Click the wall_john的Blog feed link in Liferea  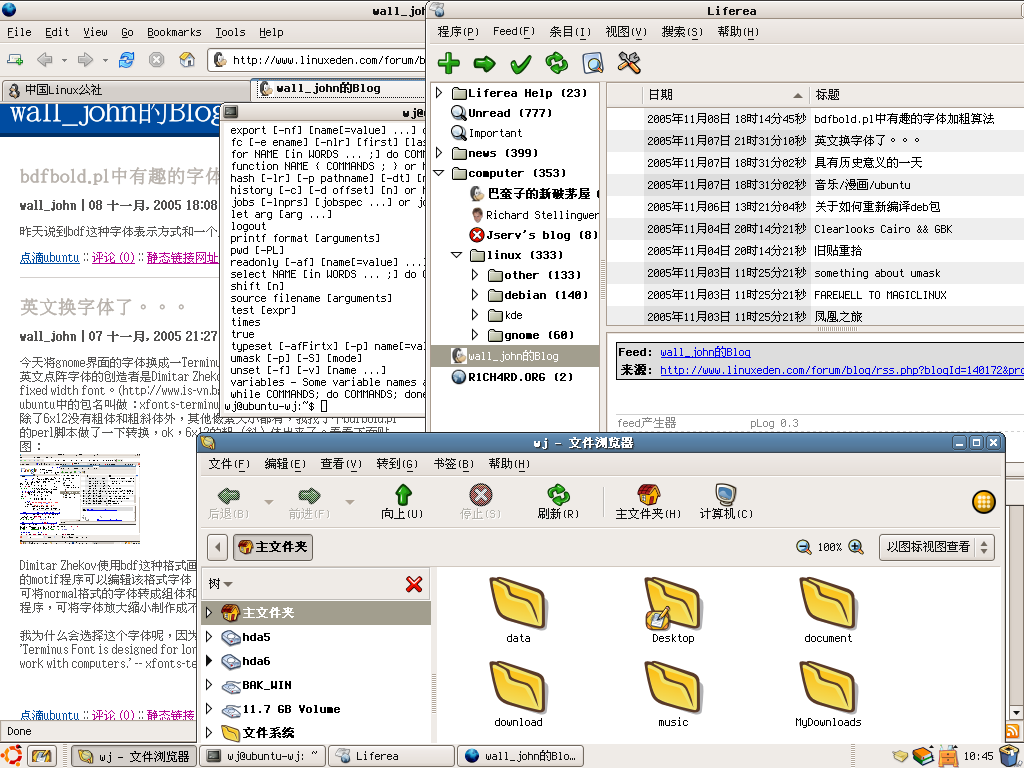point(705,352)
